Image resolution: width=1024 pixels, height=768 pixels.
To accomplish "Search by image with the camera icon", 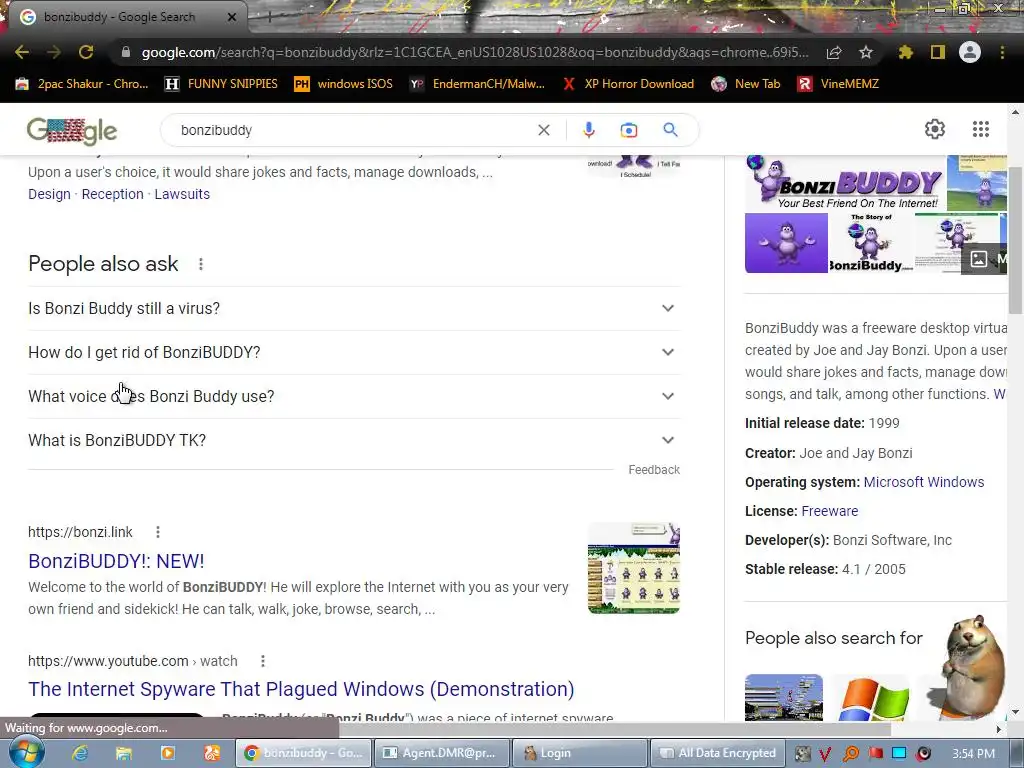I will [628, 130].
